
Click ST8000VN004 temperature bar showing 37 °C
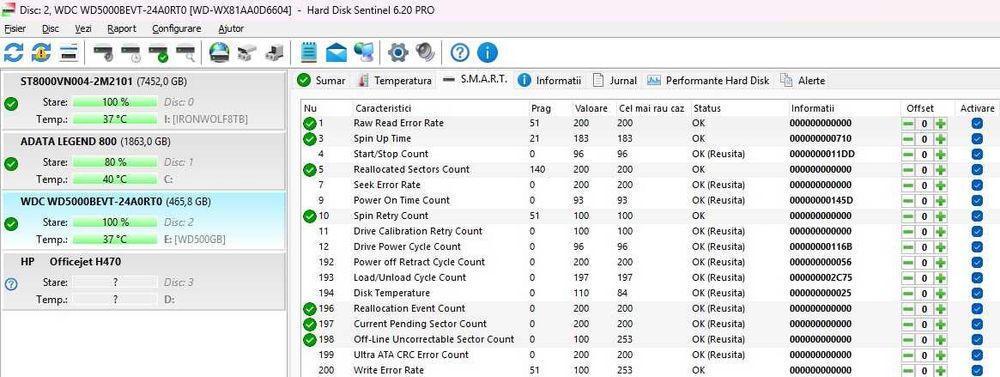(x=115, y=119)
